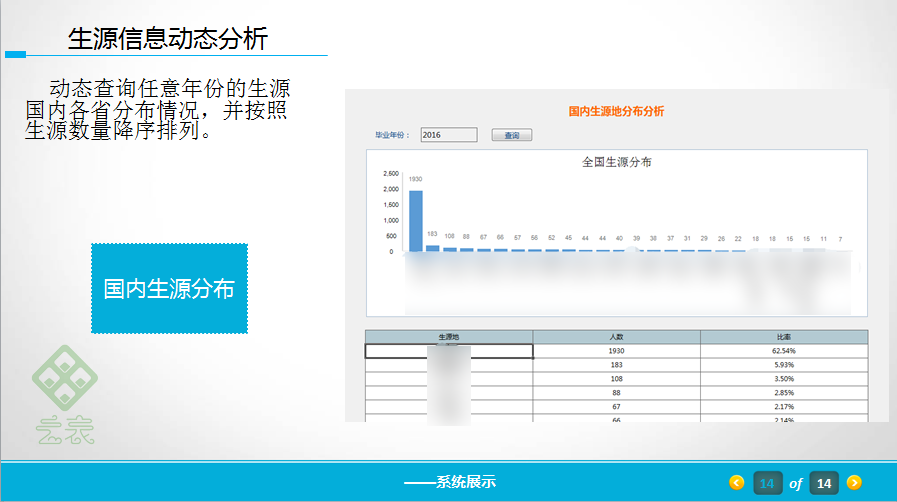
Task: Select the table cell showing 108
Action: click(616, 379)
